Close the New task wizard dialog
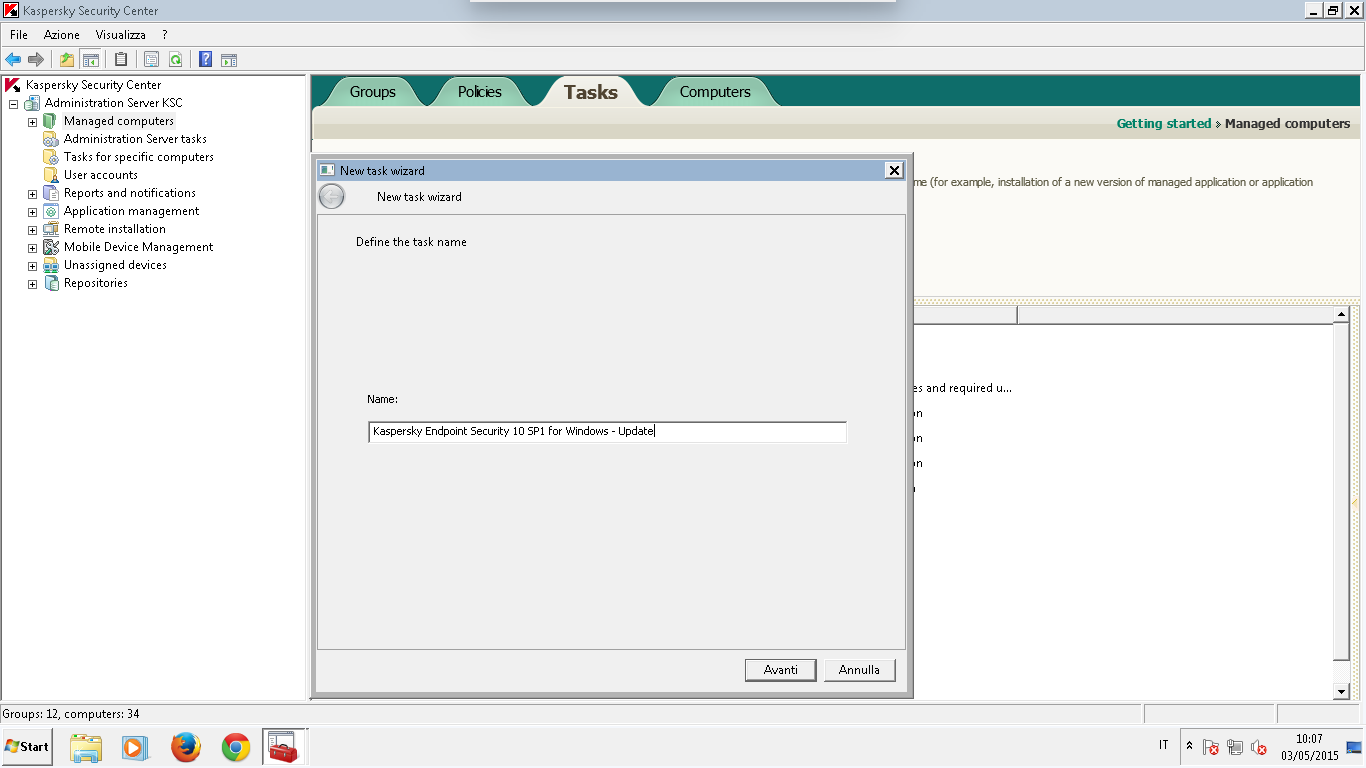This screenshot has width=1366, height=768. [894, 171]
